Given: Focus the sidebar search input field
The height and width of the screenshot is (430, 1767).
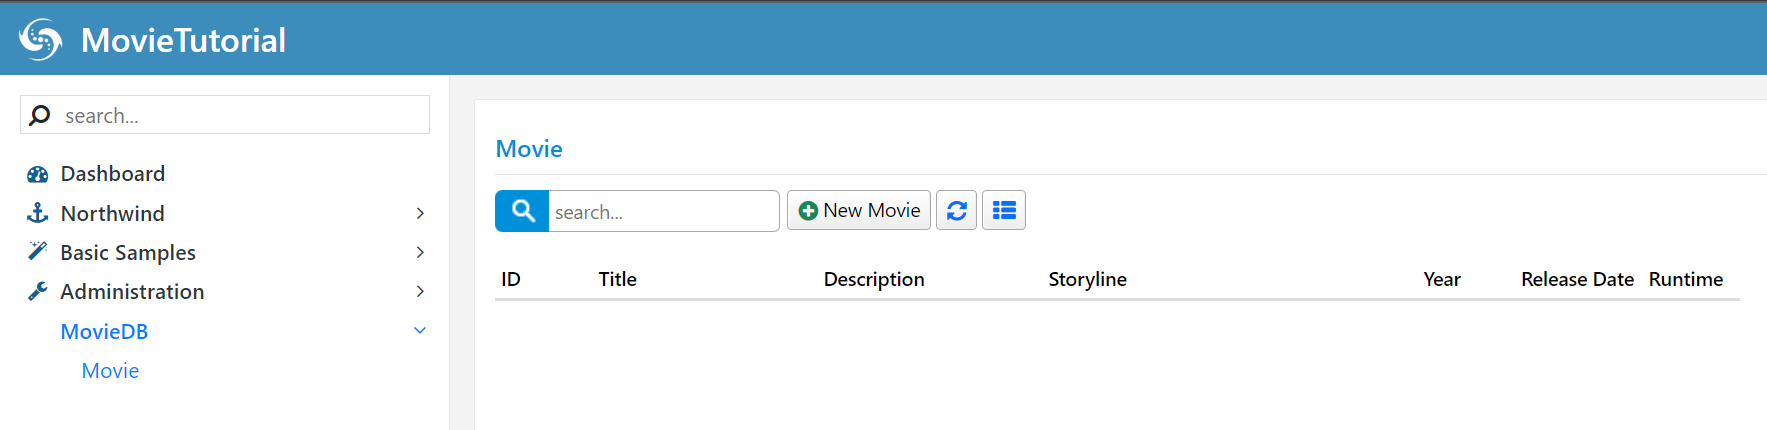Looking at the screenshot, I should click(240, 116).
